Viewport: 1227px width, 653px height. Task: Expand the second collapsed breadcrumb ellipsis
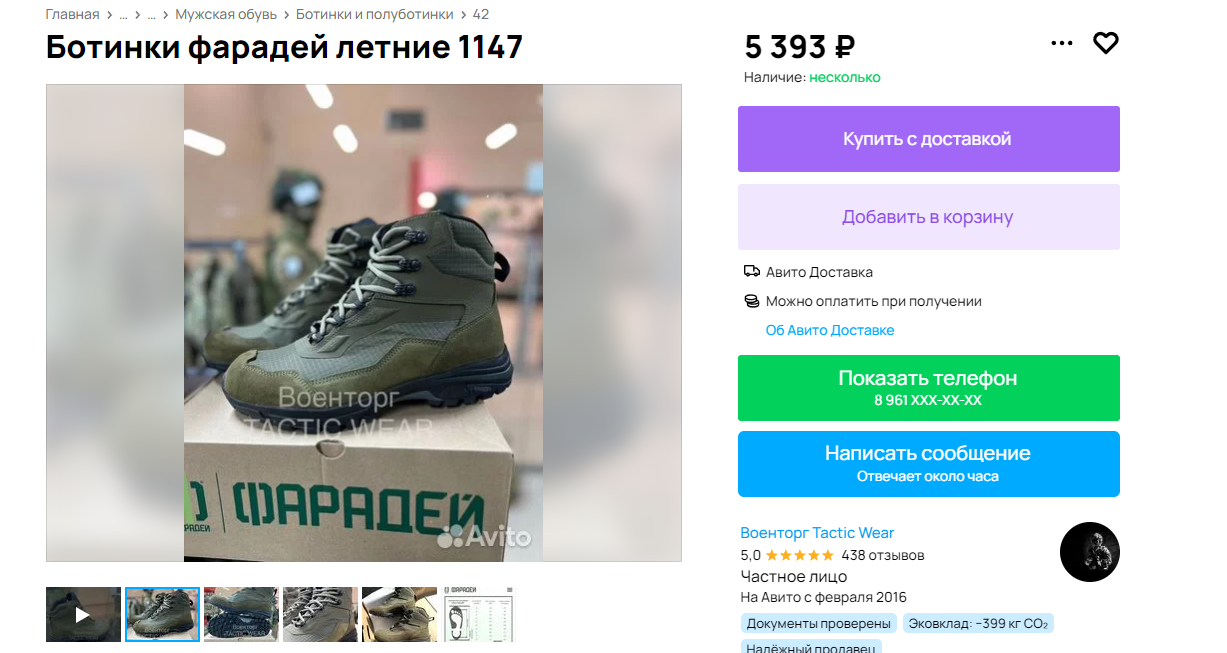pyautogui.click(x=152, y=14)
